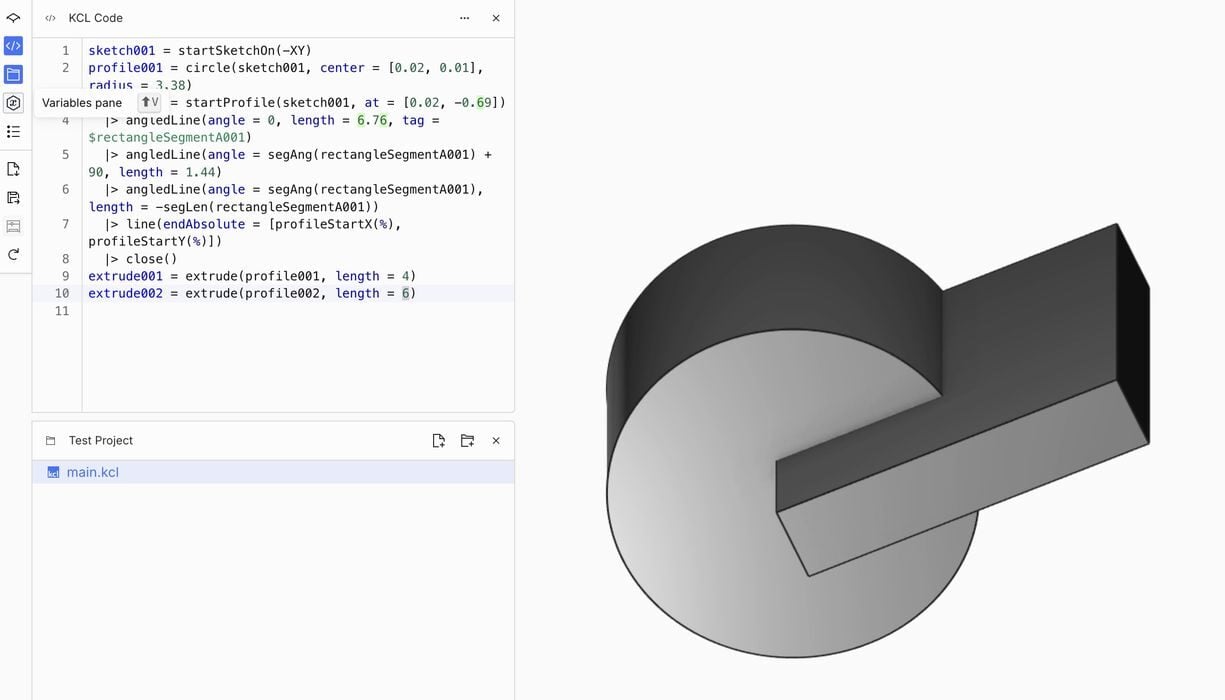Create a new file in Test Project

click(438, 441)
